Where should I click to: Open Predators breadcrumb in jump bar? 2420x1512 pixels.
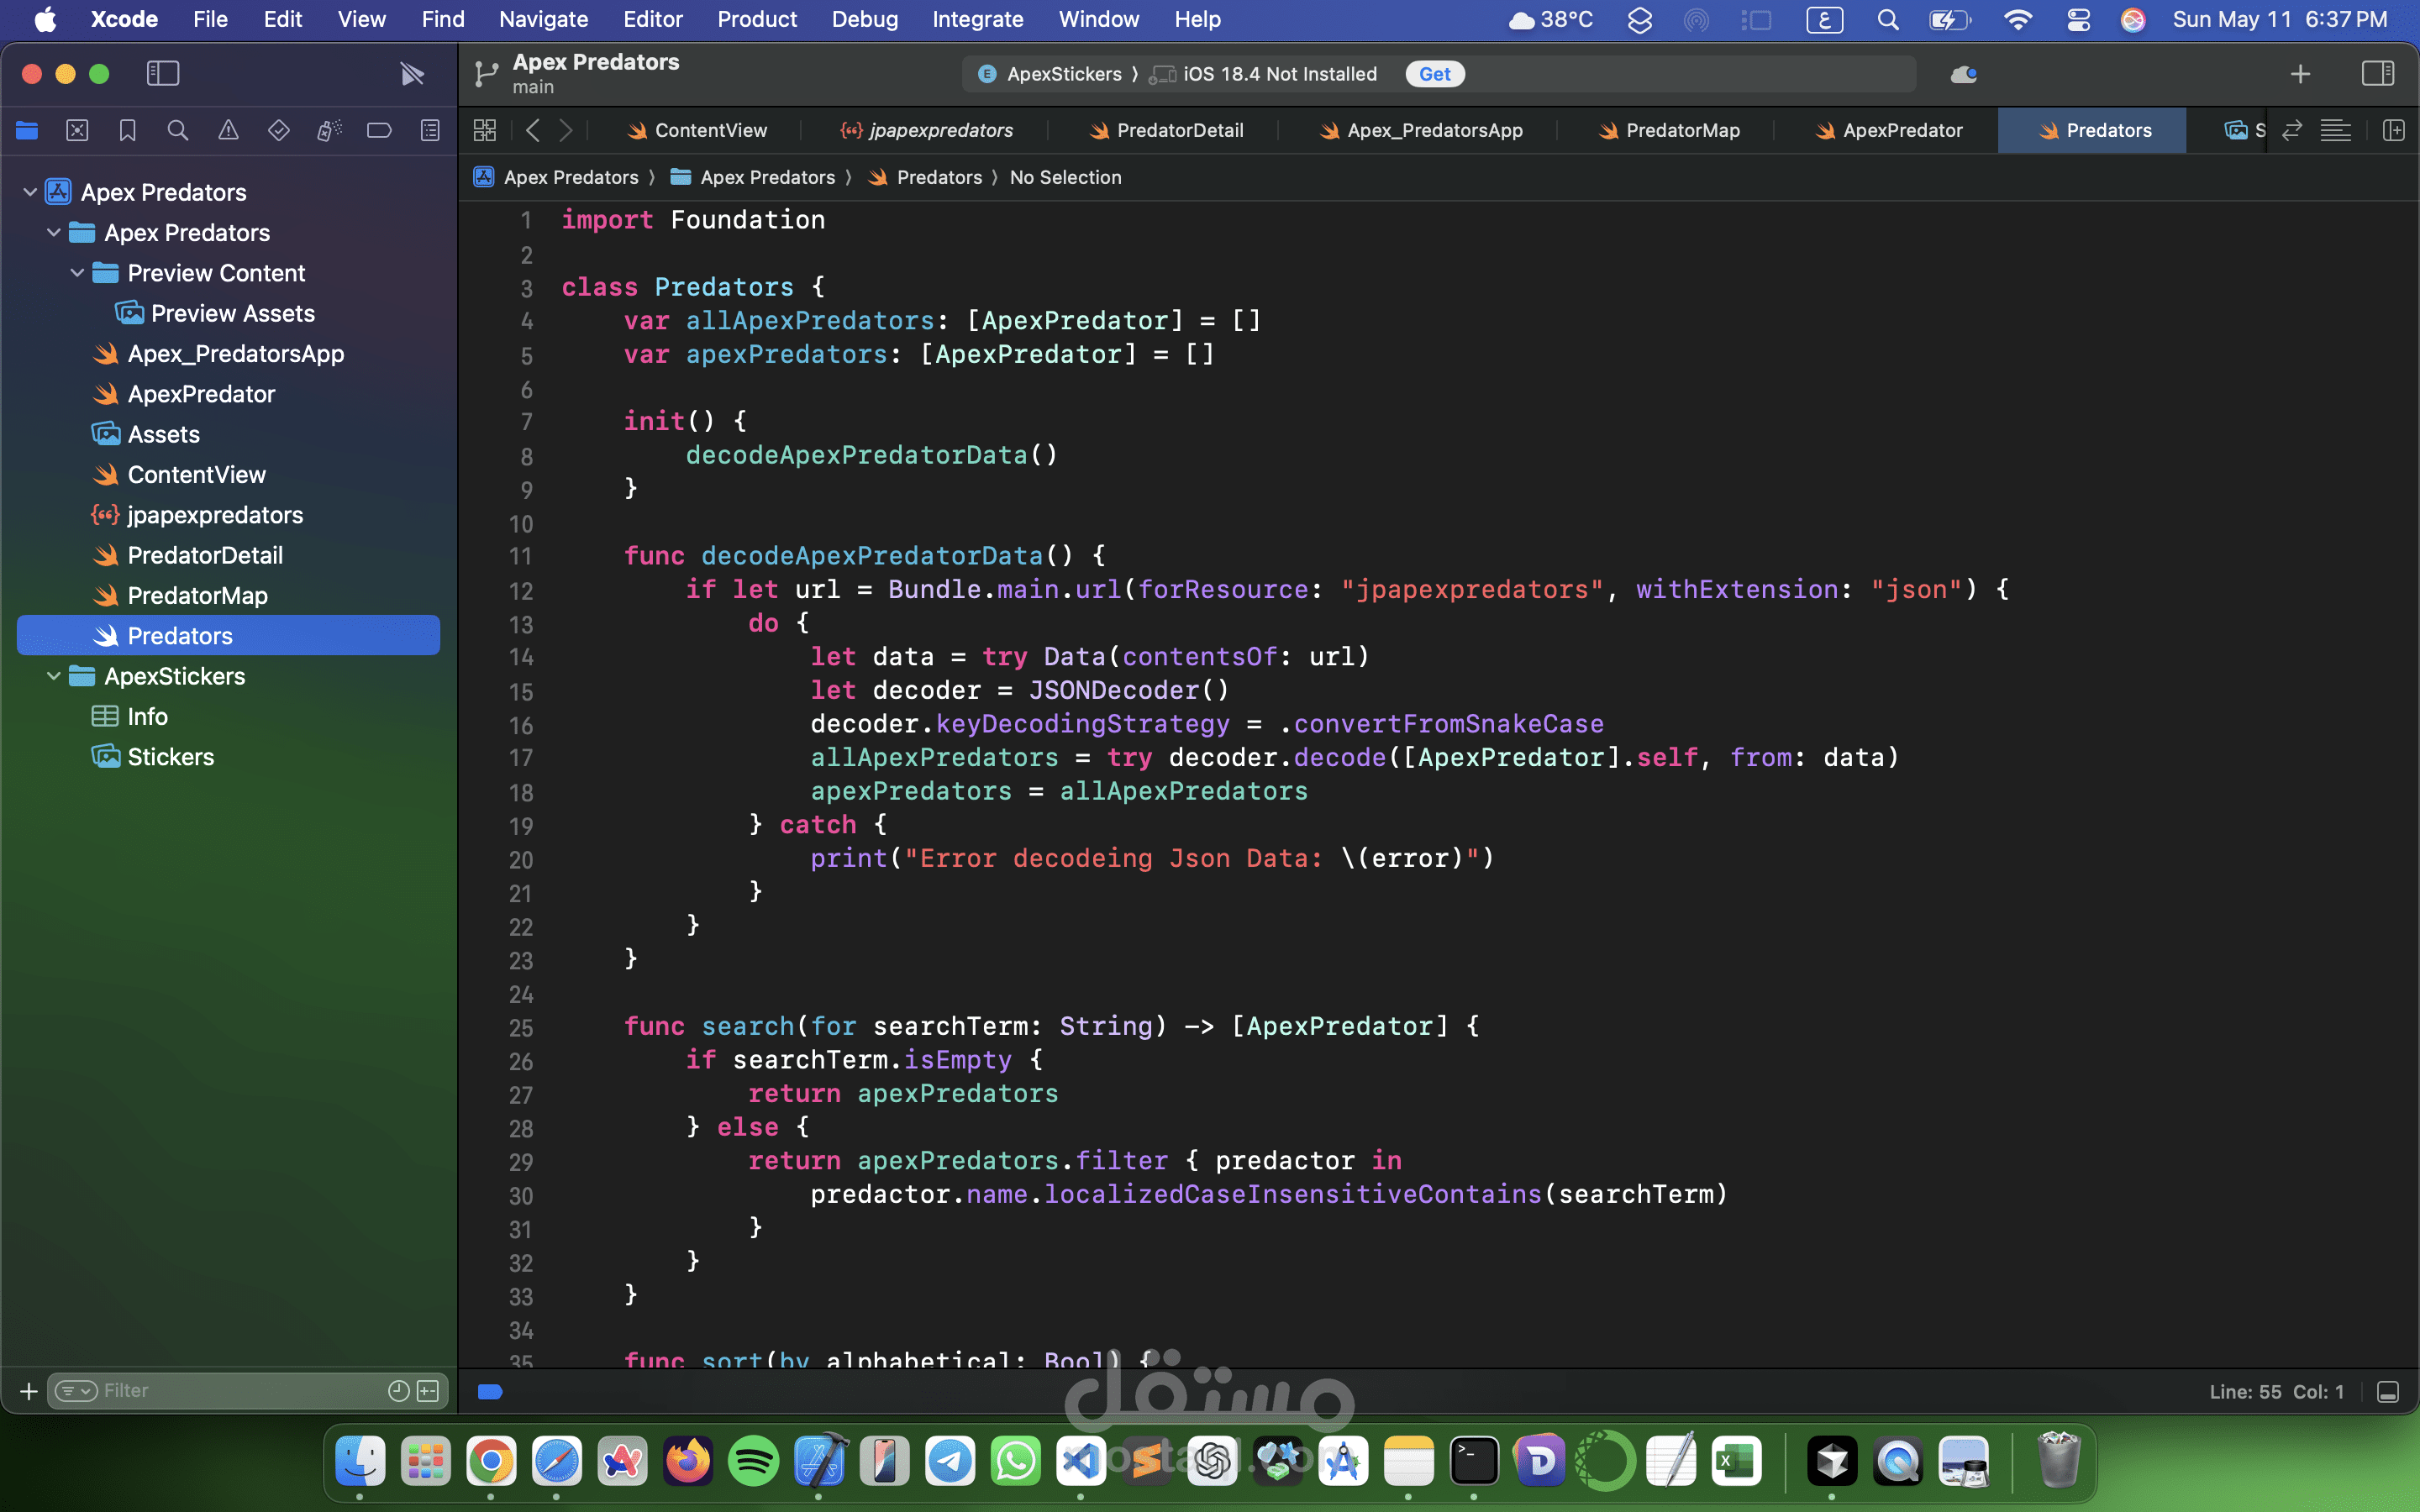coord(925,177)
